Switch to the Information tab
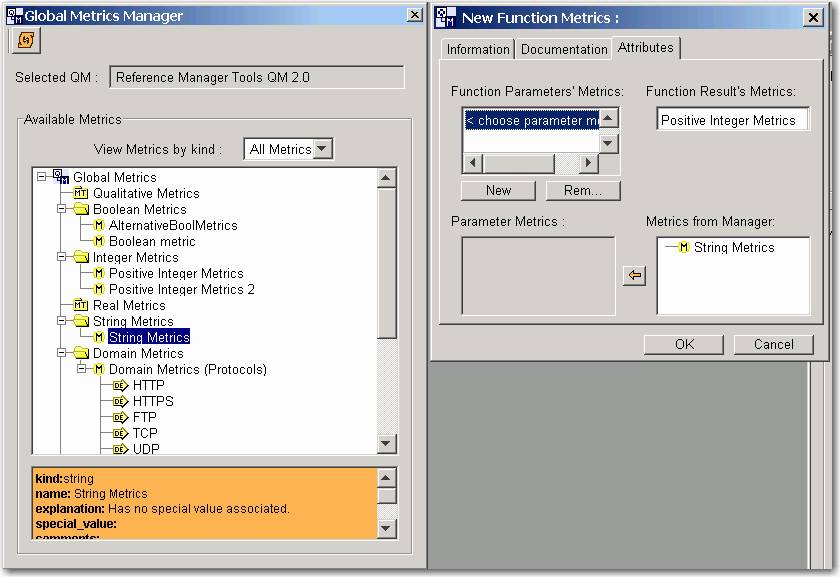This screenshot has width=840, height=577. (x=477, y=49)
